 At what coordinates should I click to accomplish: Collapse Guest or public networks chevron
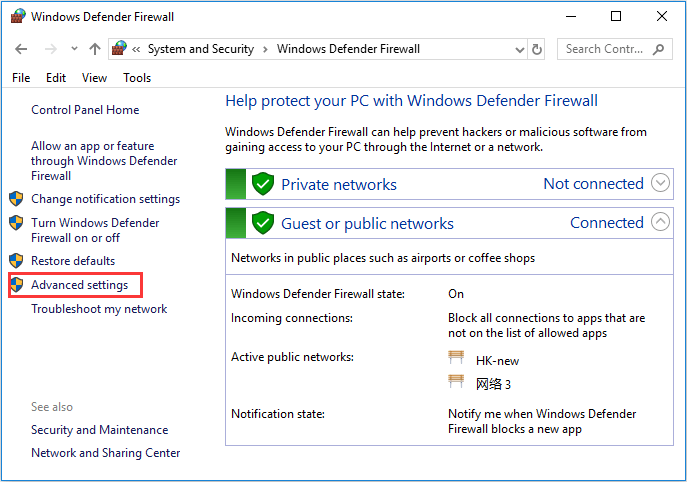pos(660,222)
